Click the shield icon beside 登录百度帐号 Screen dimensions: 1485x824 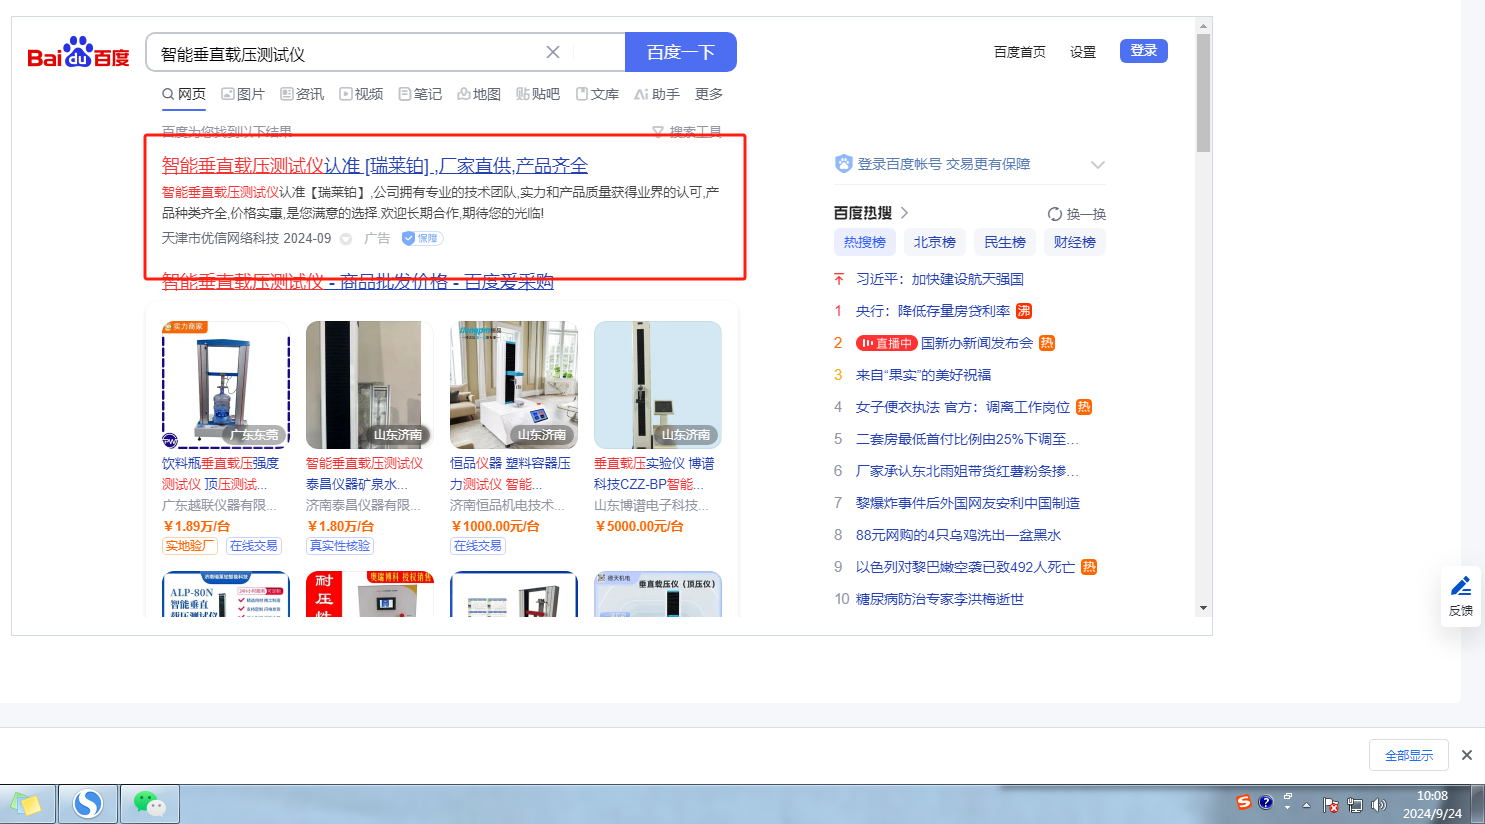click(x=843, y=164)
